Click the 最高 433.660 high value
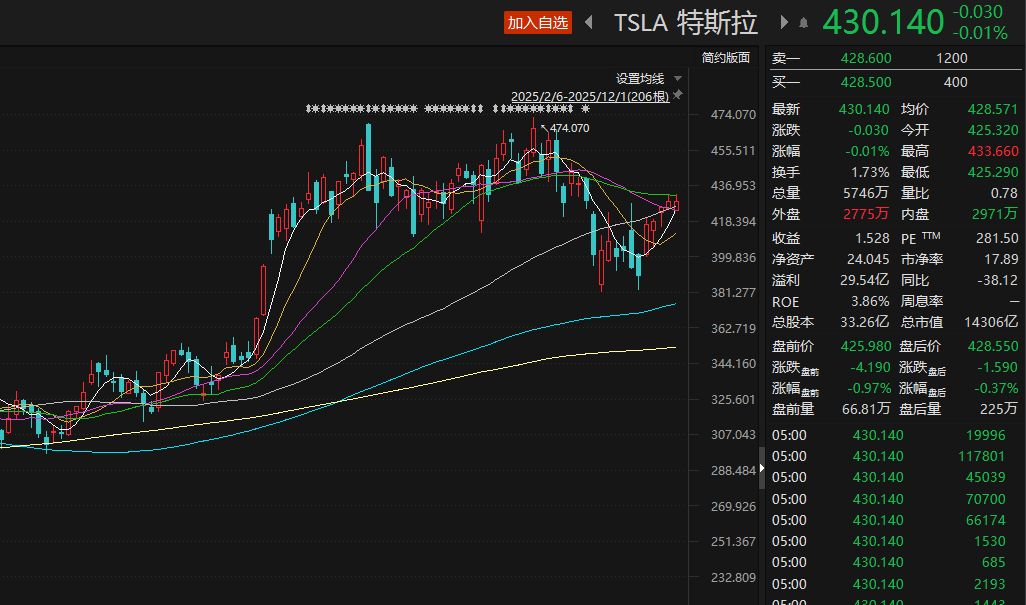 tap(993, 151)
